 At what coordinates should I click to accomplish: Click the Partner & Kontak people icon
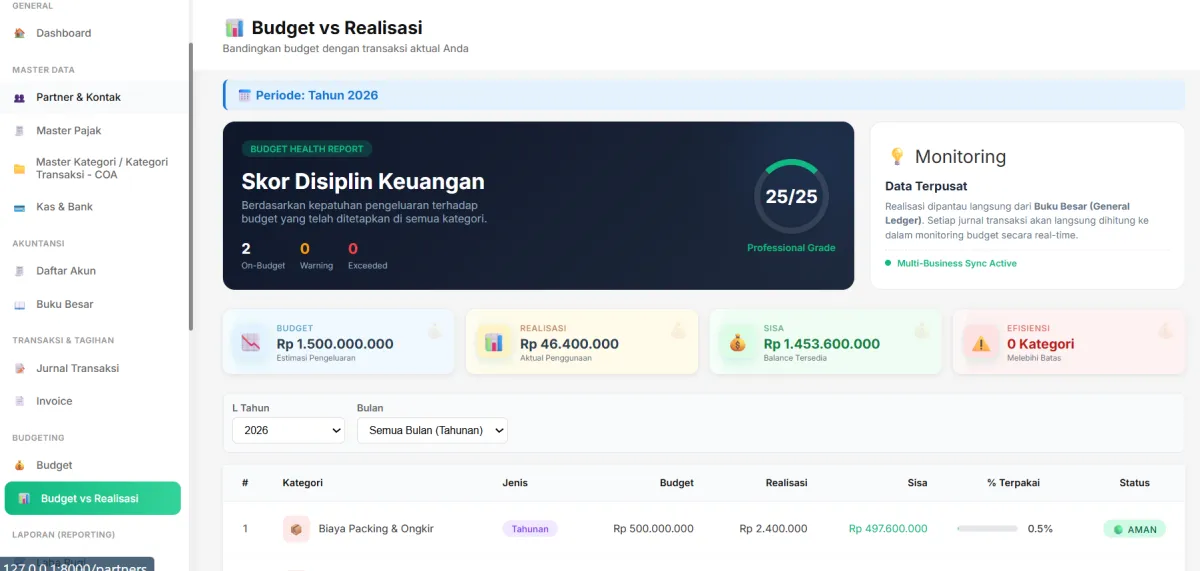pyautogui.click(x=19, y=98)
